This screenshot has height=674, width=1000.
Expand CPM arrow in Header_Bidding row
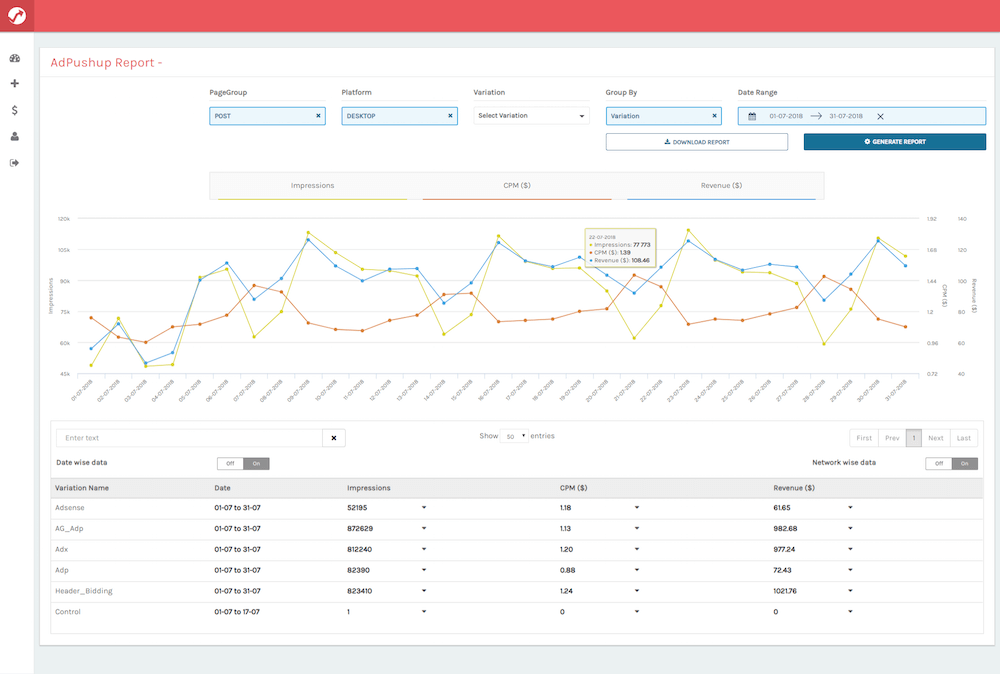pos(636,590)
